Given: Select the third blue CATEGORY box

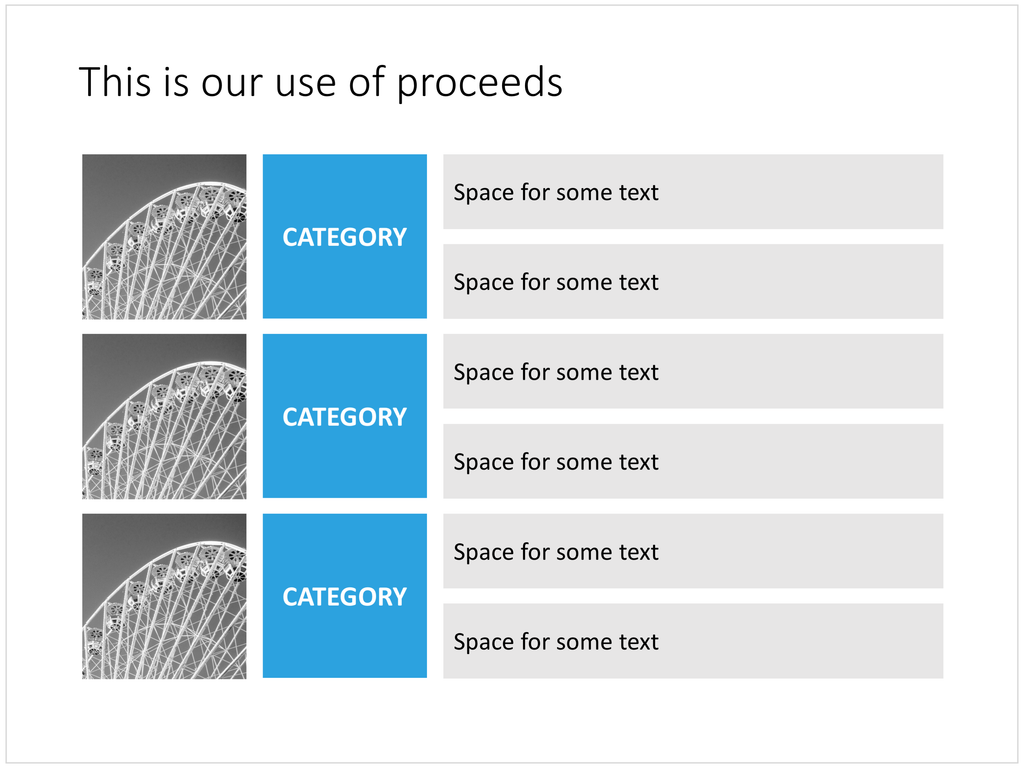Looking at the screenshot, I should coord(345,596).
